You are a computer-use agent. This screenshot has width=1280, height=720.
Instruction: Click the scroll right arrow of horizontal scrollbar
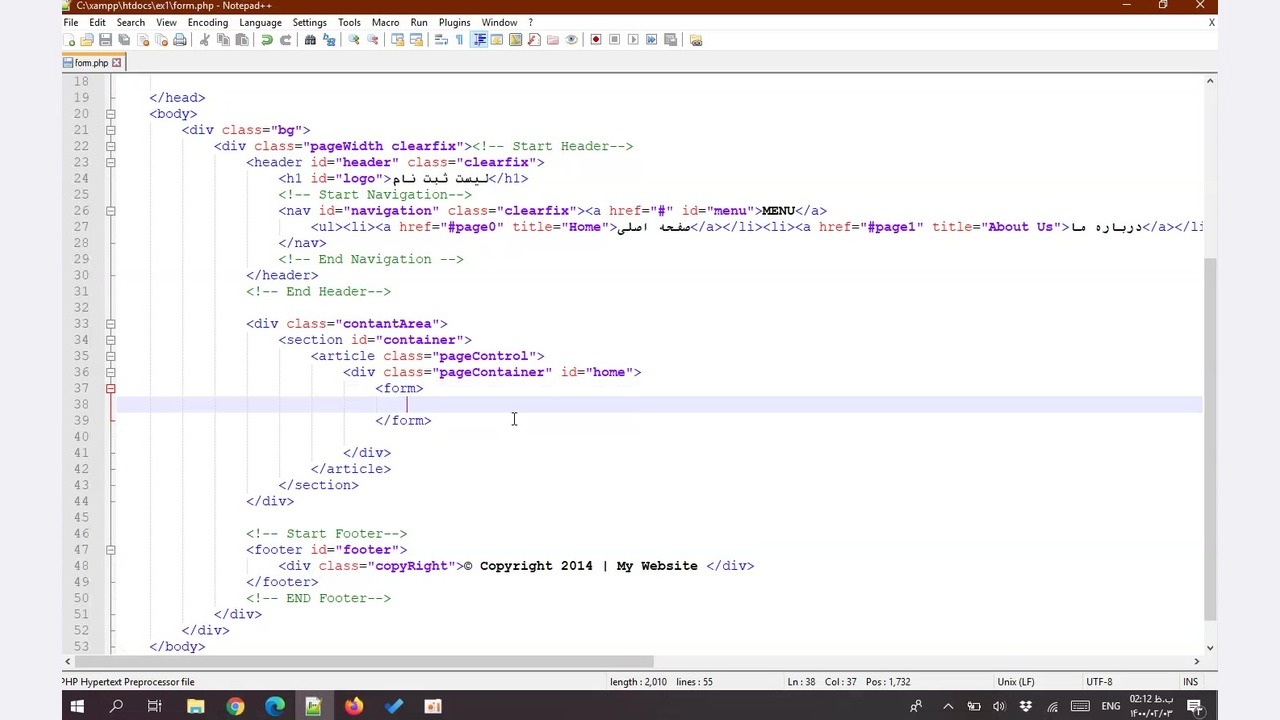1196,661
